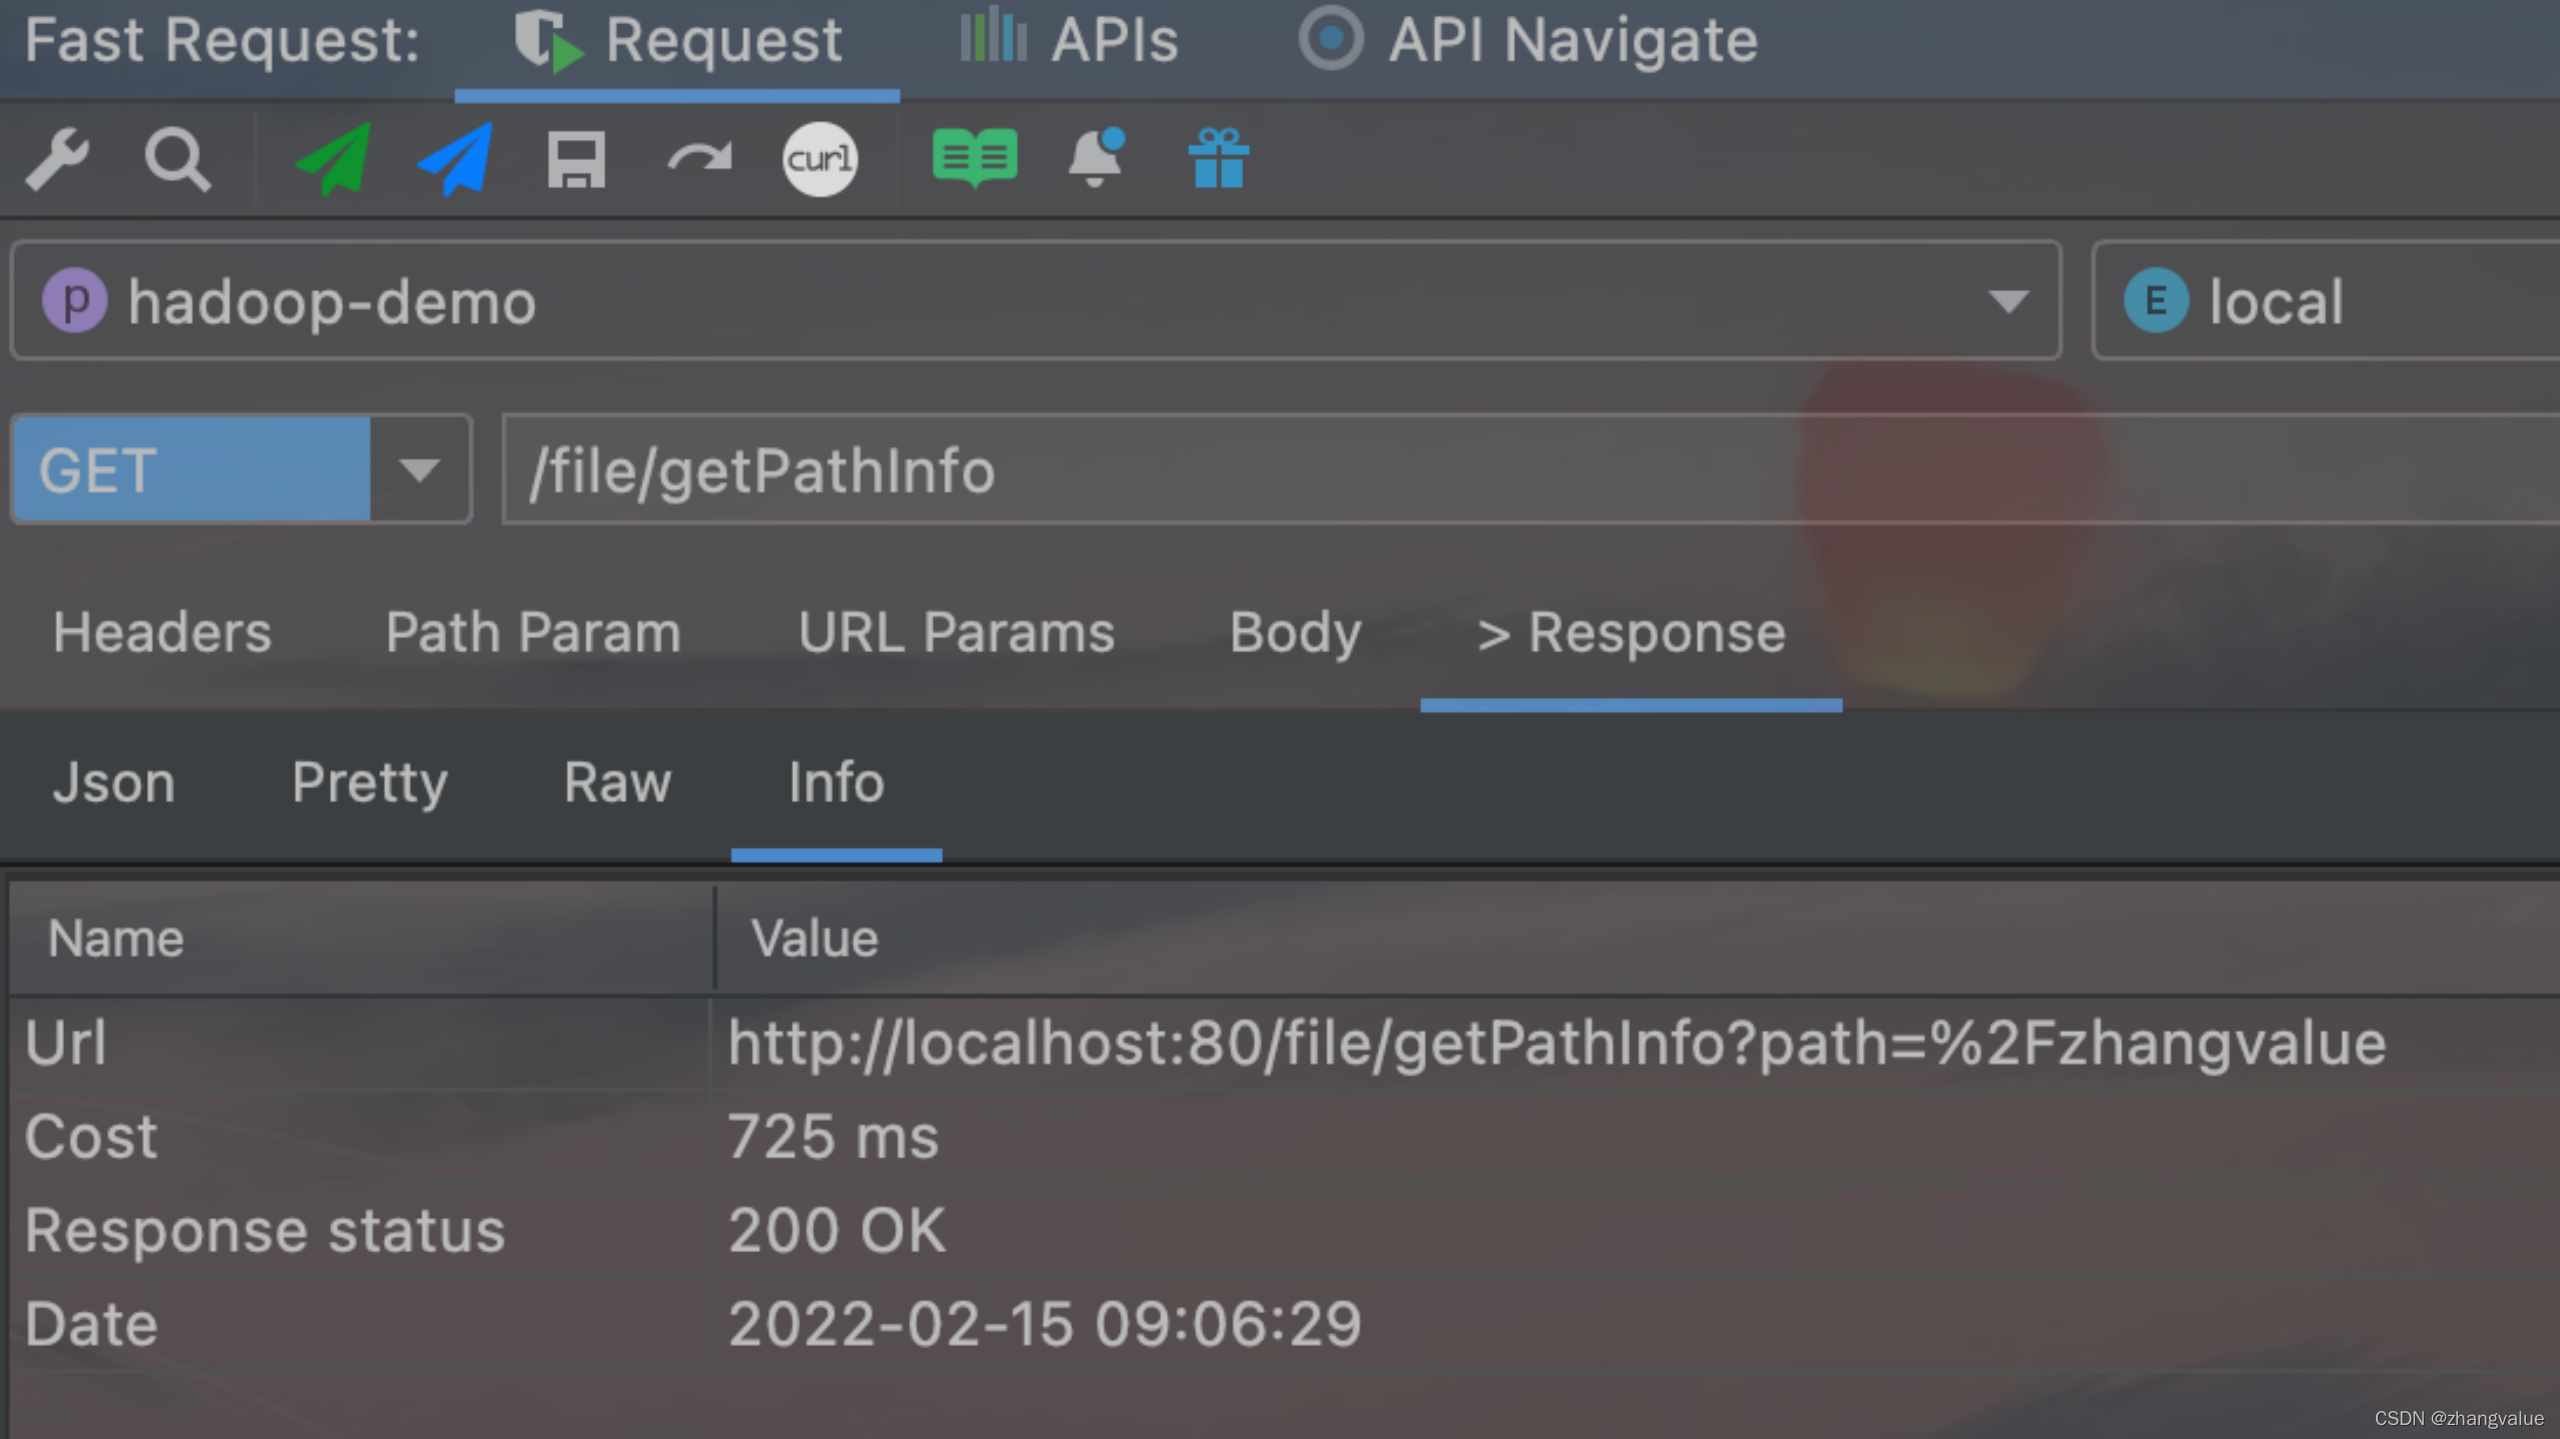Expand the GET method dropdown arrow
This screenshot has width=2560, height=1439.
point(419,470)
